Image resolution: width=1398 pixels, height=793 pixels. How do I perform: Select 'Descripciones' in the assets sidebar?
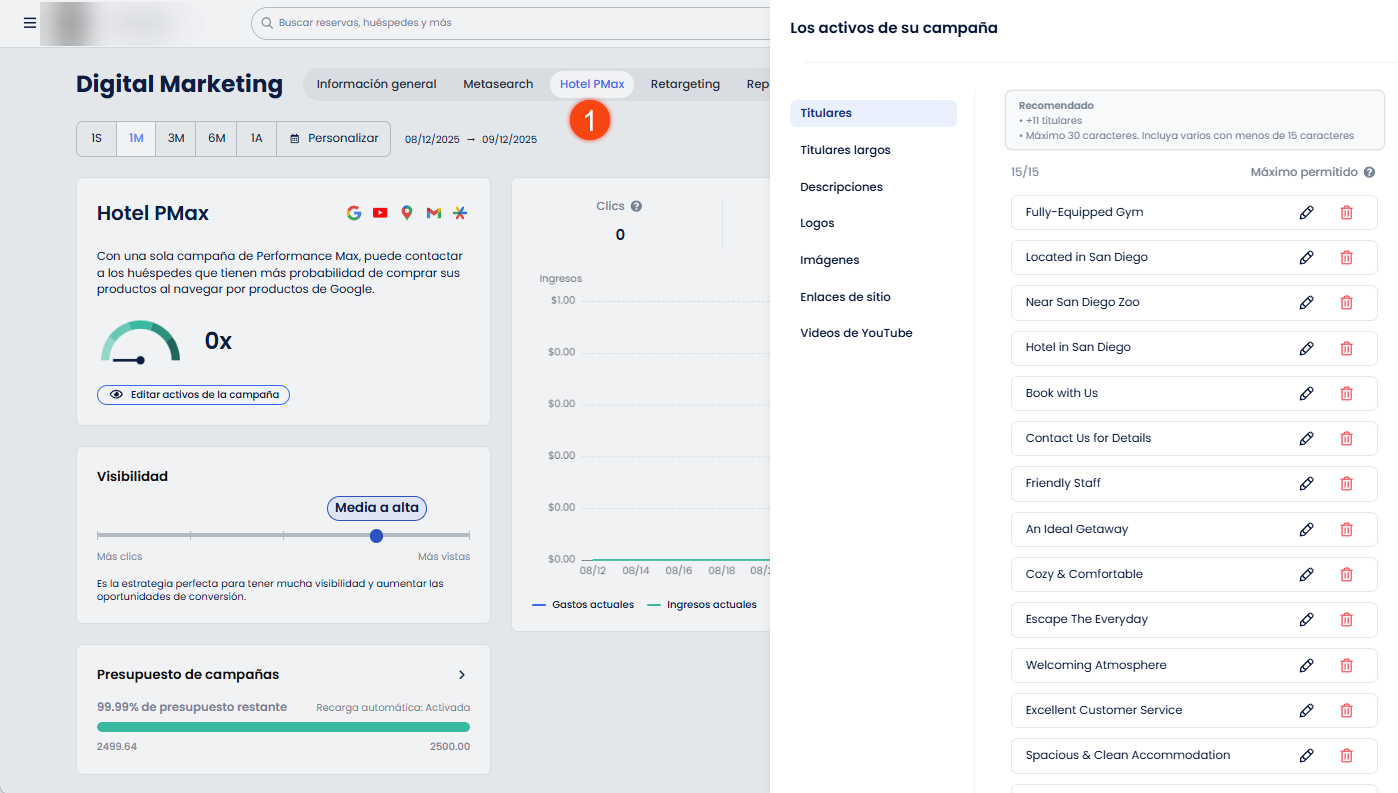pos(841,186)
